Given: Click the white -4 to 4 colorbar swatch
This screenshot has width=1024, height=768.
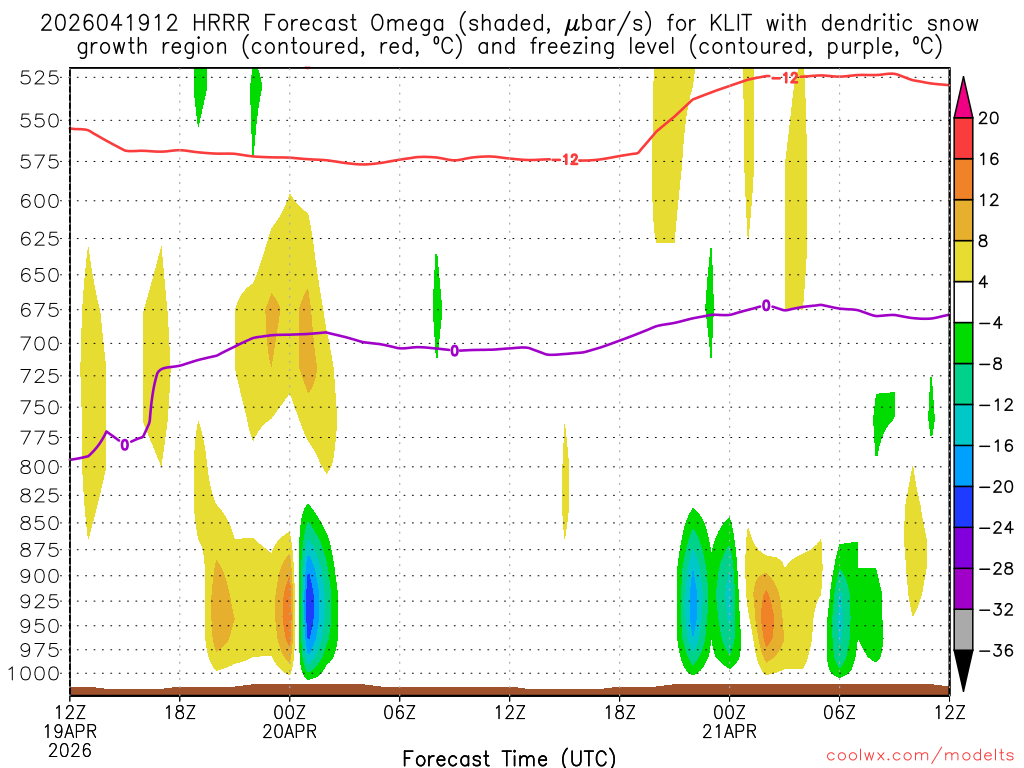Looking at the screenshot, I should coord(963,302).
